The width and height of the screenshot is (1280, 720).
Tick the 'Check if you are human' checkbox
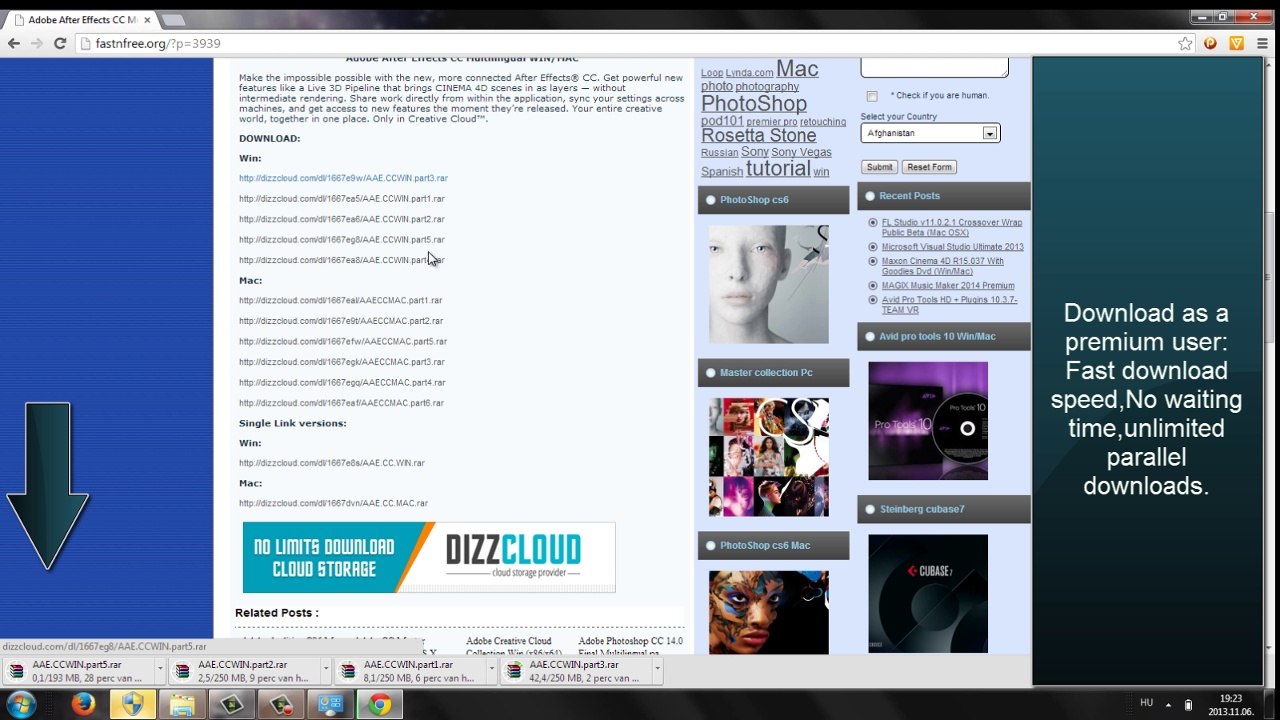point(872,96)
